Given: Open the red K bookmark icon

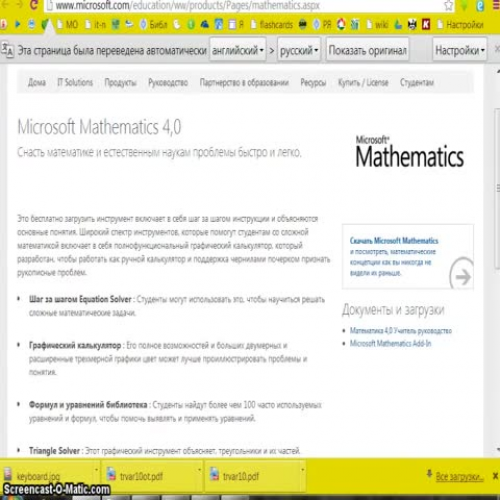Looking at the screenshot, I should [x=426, y=24].
